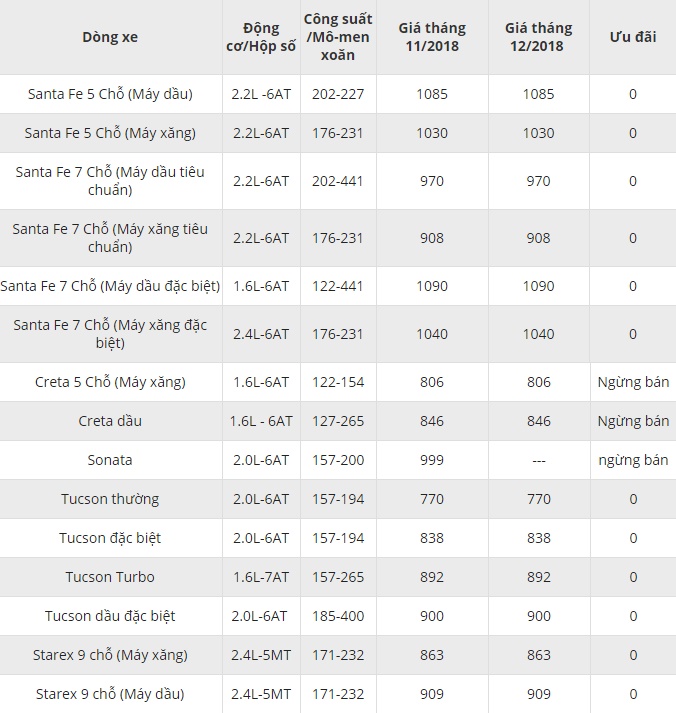The width and height of the screenshot is (676, 713).
Task: Click "Ngừng bán" in the Creta dầu row
Action: point(632,421)
